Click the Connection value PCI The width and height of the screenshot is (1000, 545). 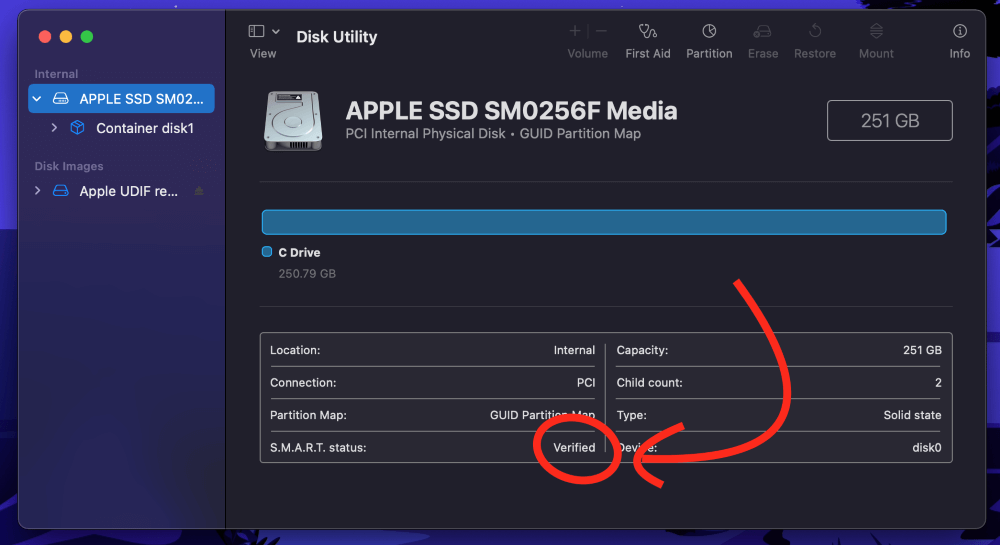[x=585, y=382]
